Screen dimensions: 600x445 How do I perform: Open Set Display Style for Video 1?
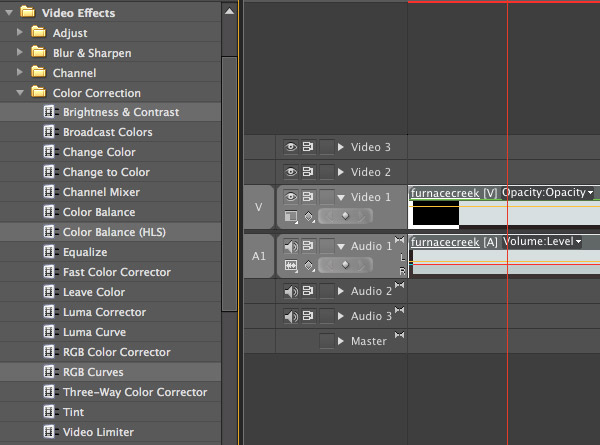pos(291,217)
